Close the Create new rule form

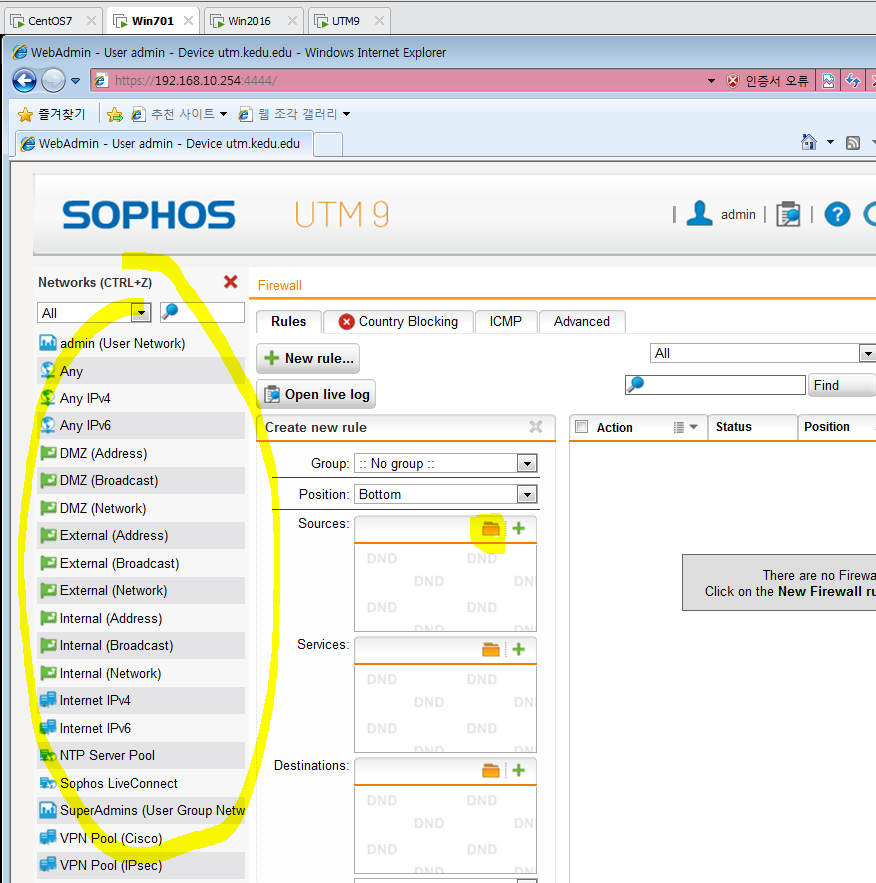pyautogui.click(x=536, y=427)
